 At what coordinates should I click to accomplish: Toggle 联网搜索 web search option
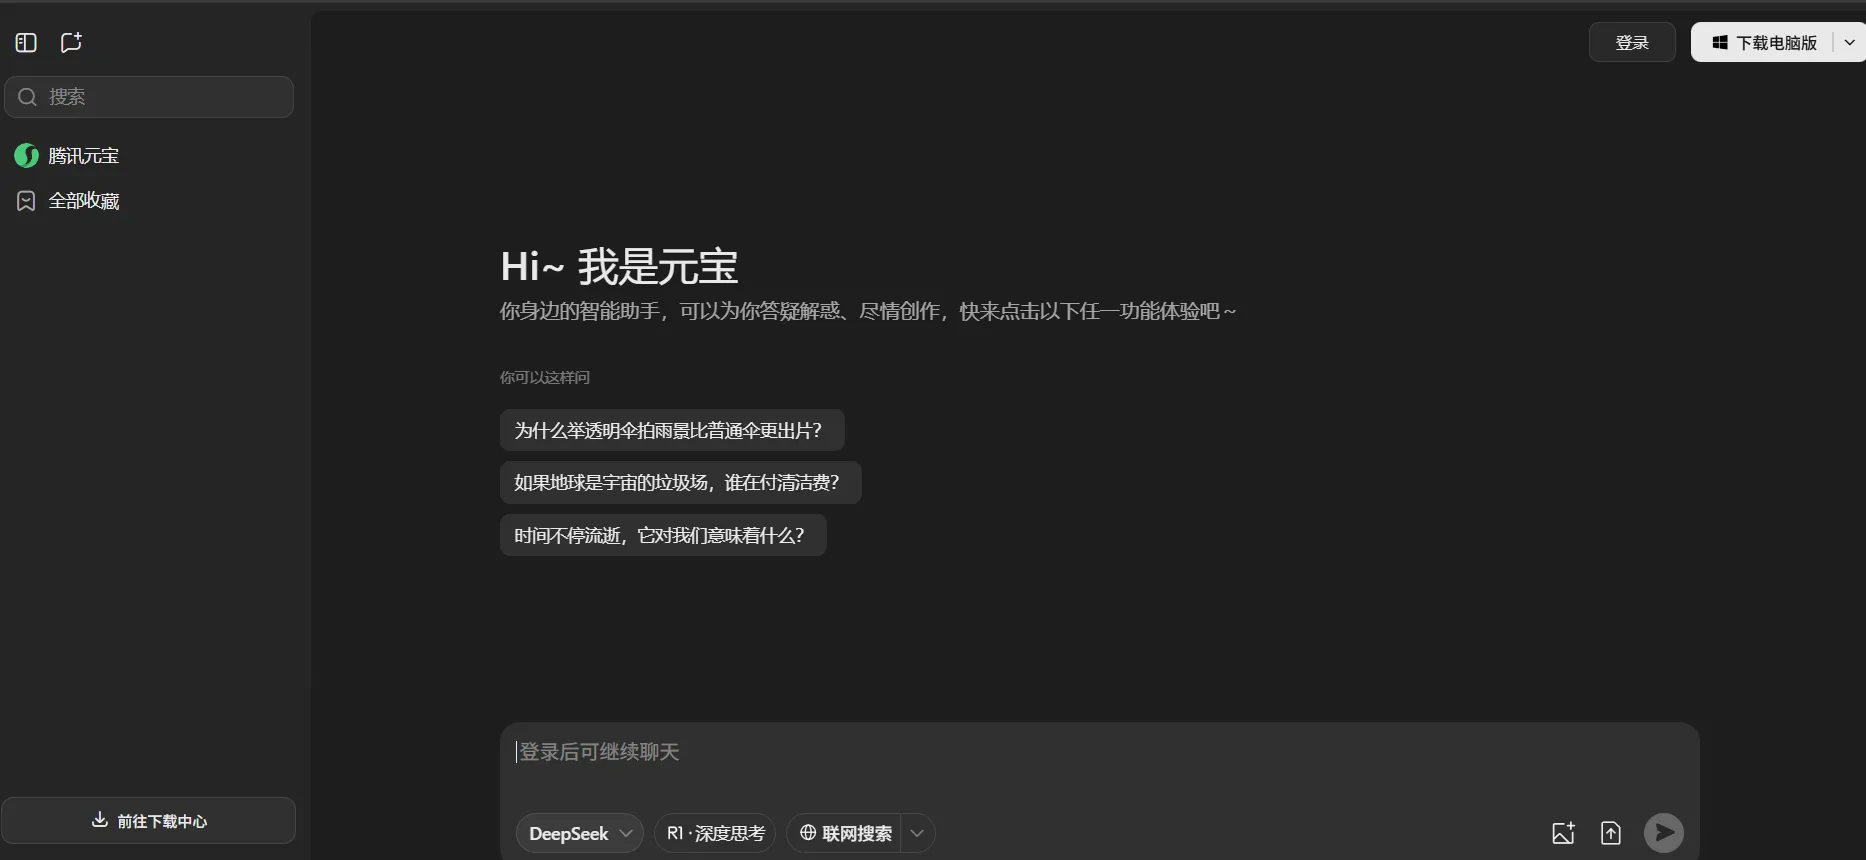pyautogui.click(x=845, y=833)
